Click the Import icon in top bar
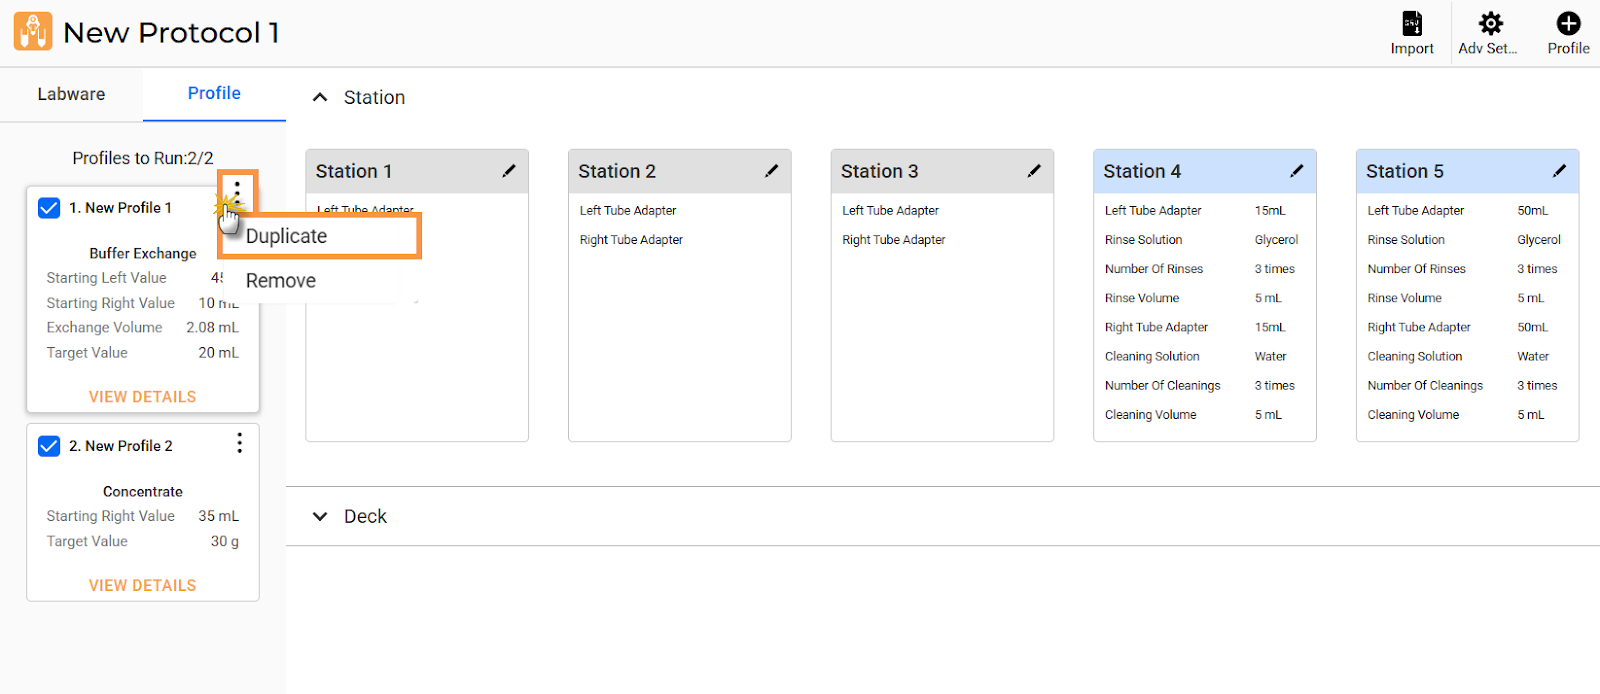 pyautogui.click(x=1411, y=24)
